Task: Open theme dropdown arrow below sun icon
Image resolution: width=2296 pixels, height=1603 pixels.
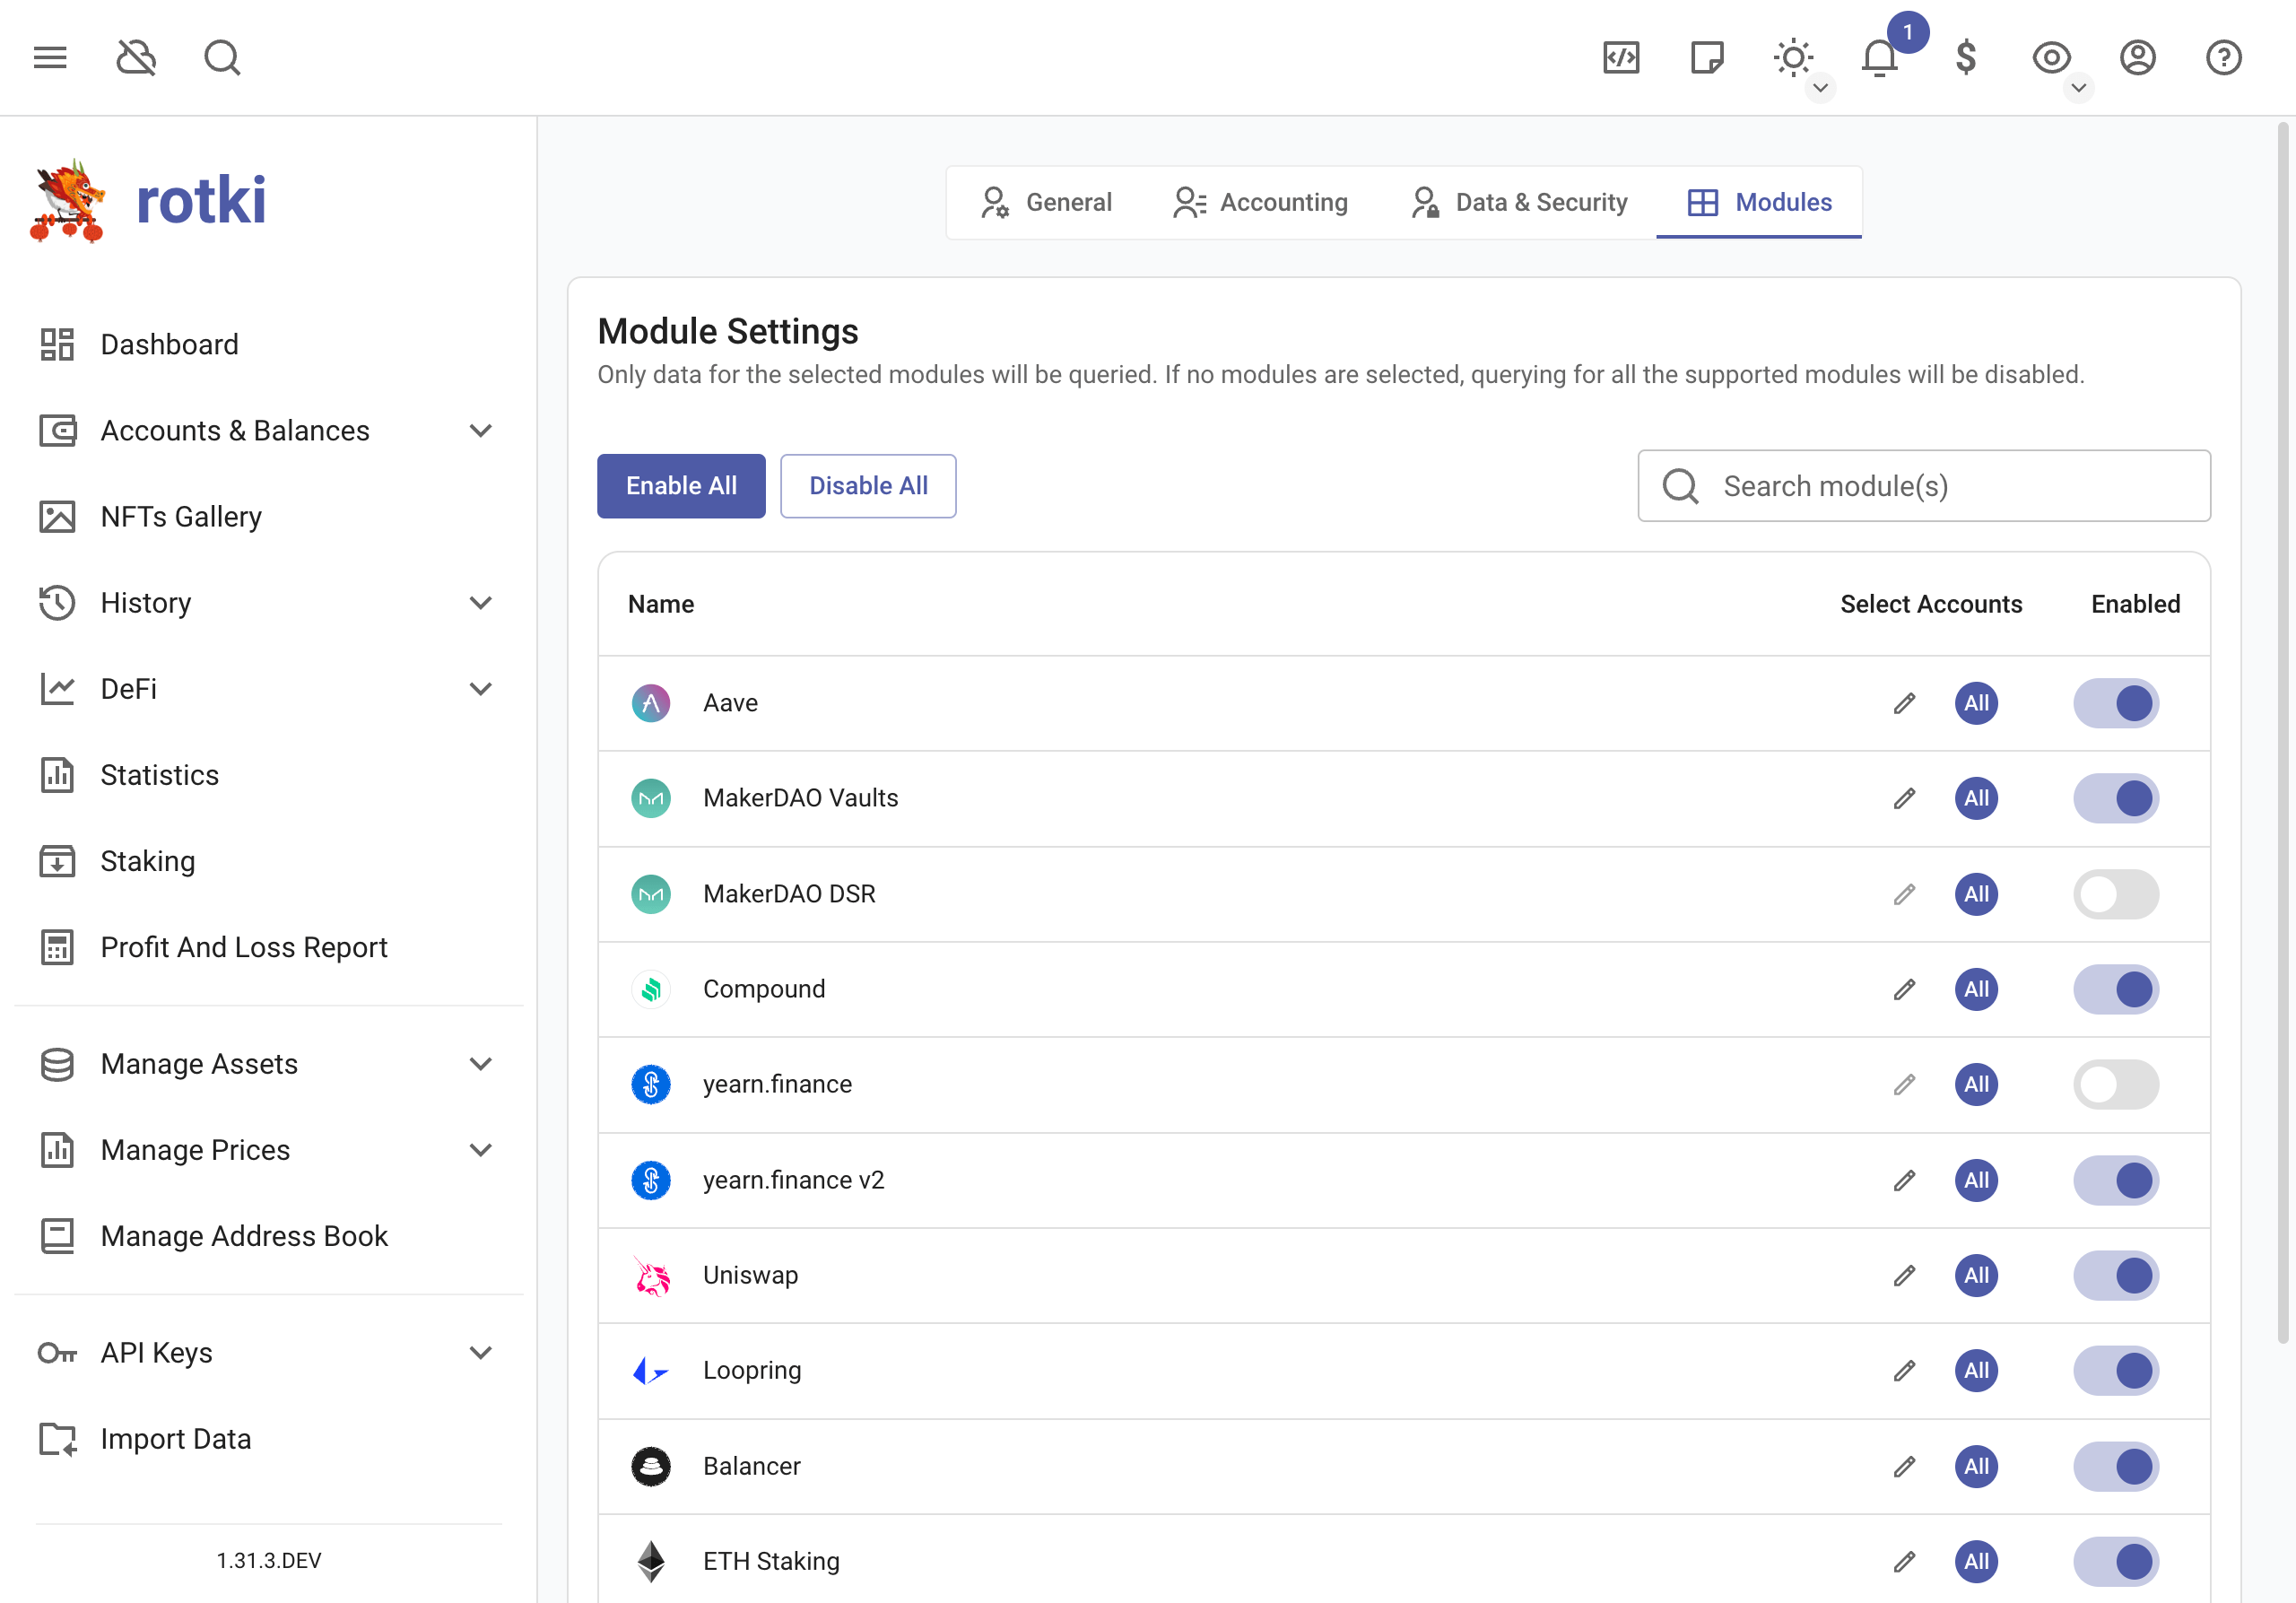Action: coord(1820,88)
